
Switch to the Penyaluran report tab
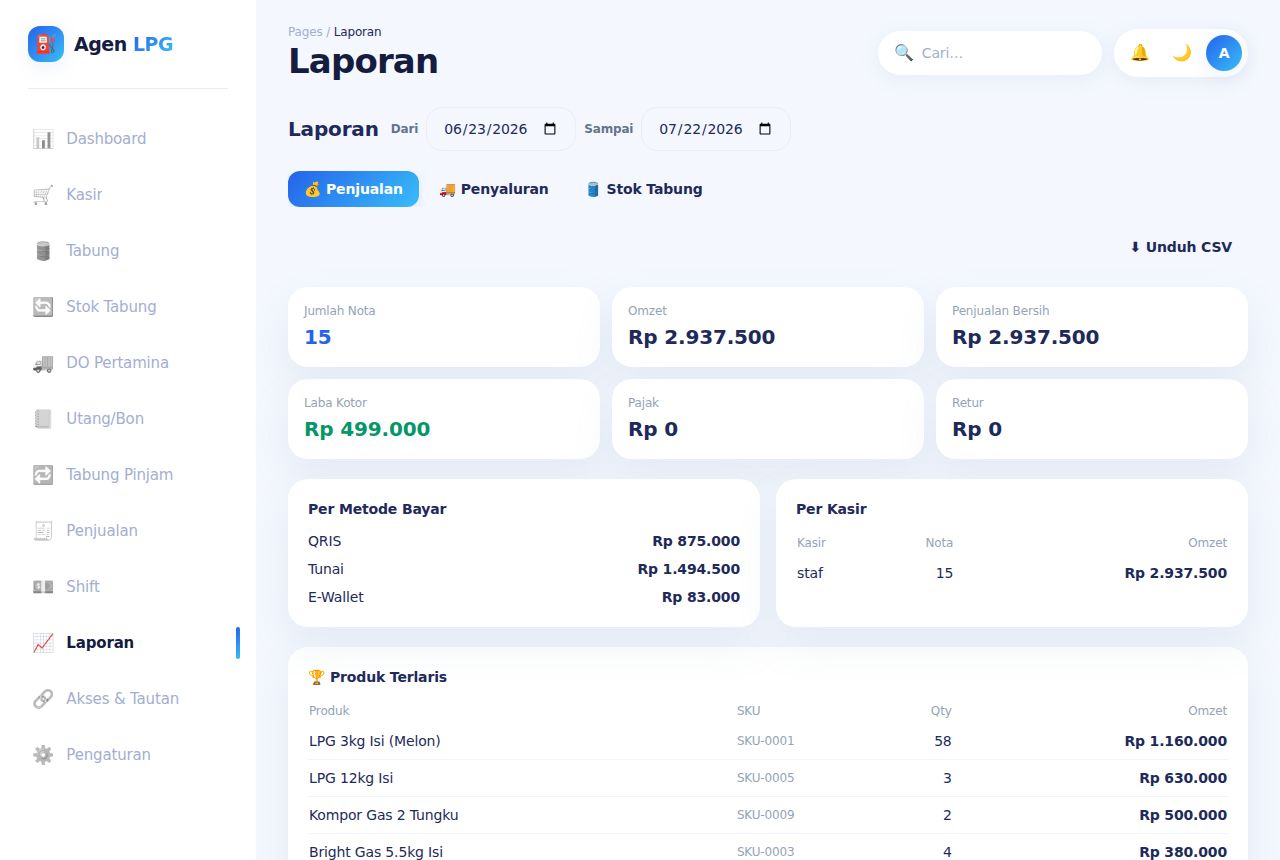pos(494,189)
